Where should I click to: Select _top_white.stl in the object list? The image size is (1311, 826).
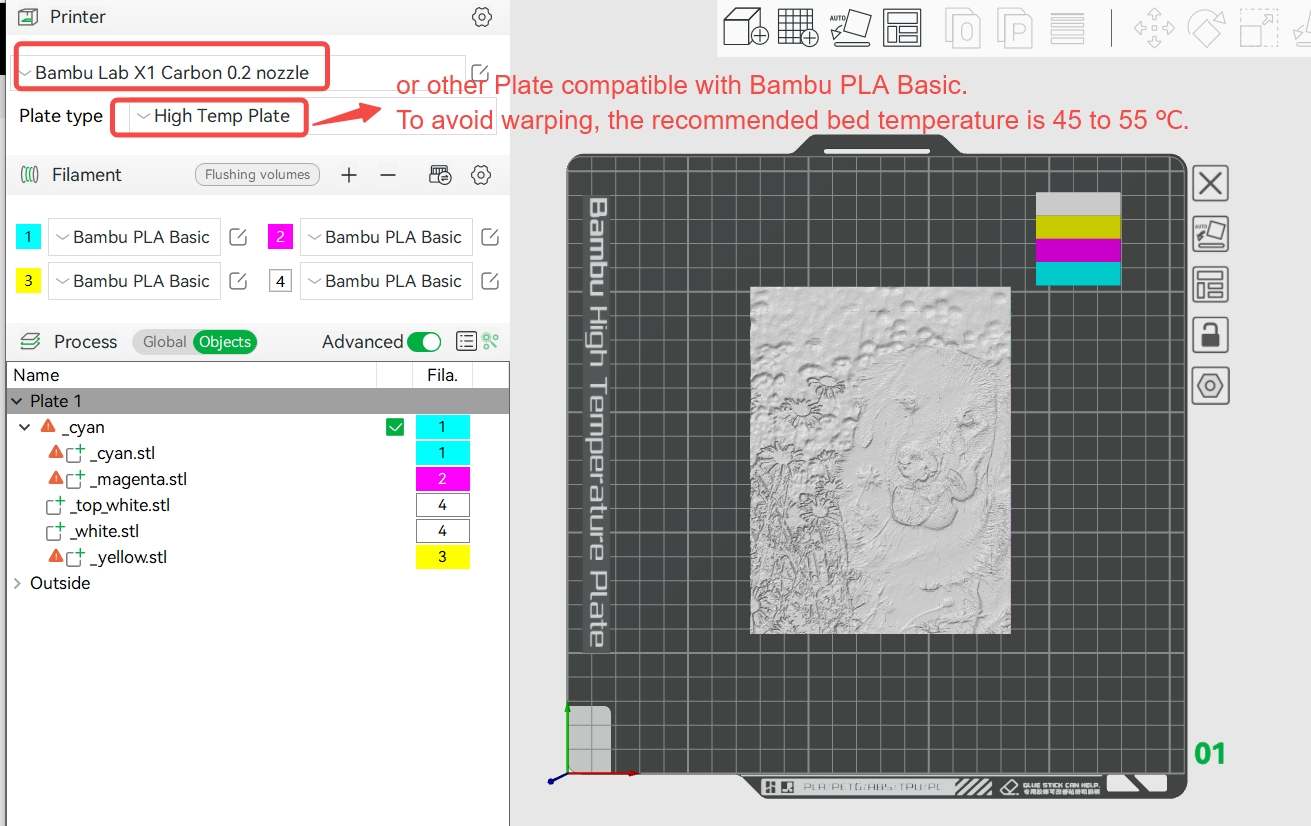pyautogui.click(x=120, y=505)
